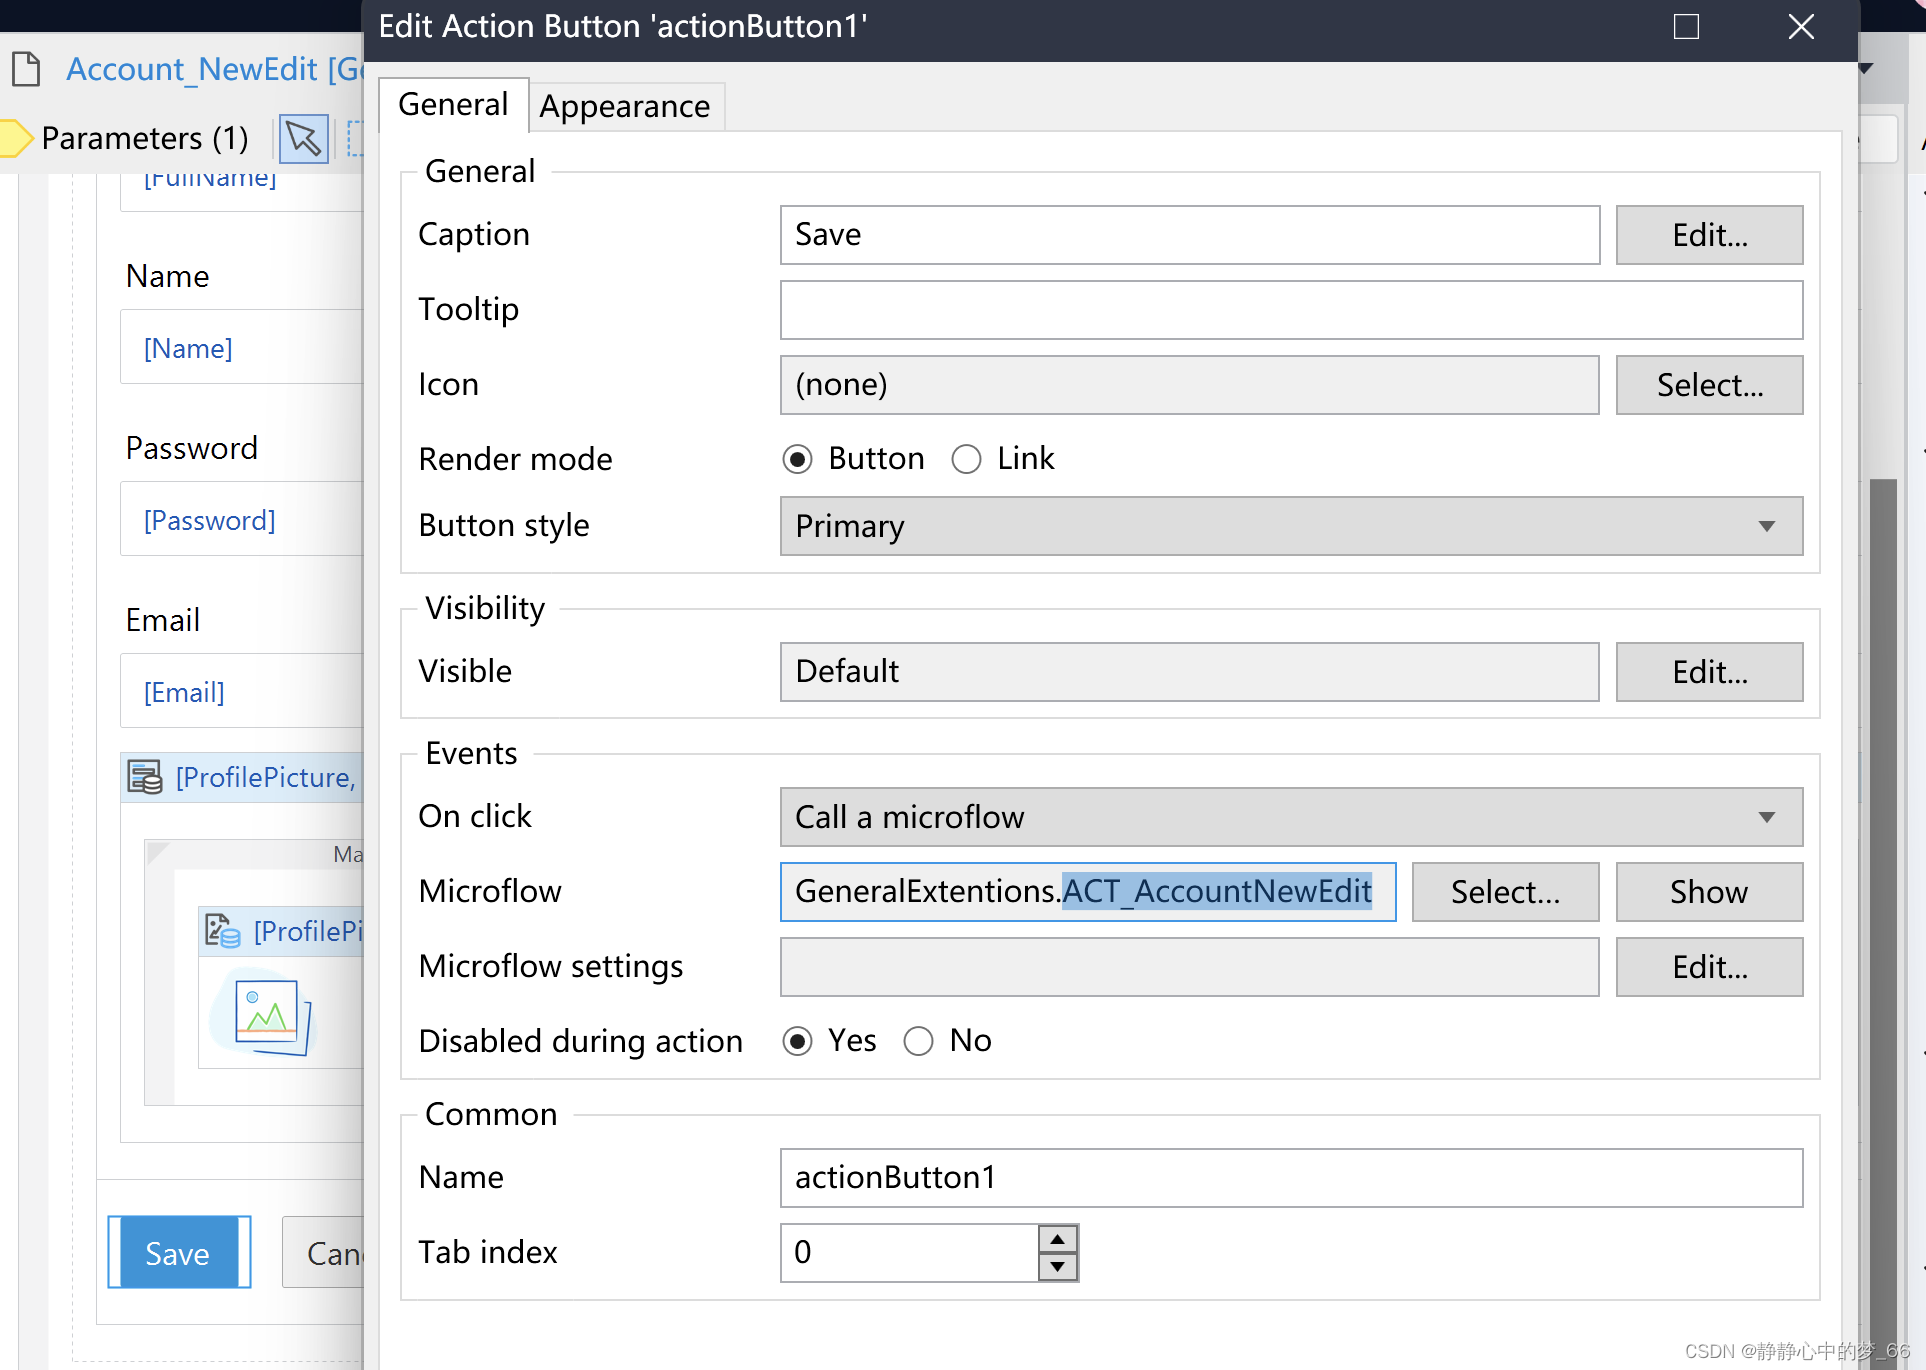Click Show next to the microflow
1926x1370 pixels.
1708,892
